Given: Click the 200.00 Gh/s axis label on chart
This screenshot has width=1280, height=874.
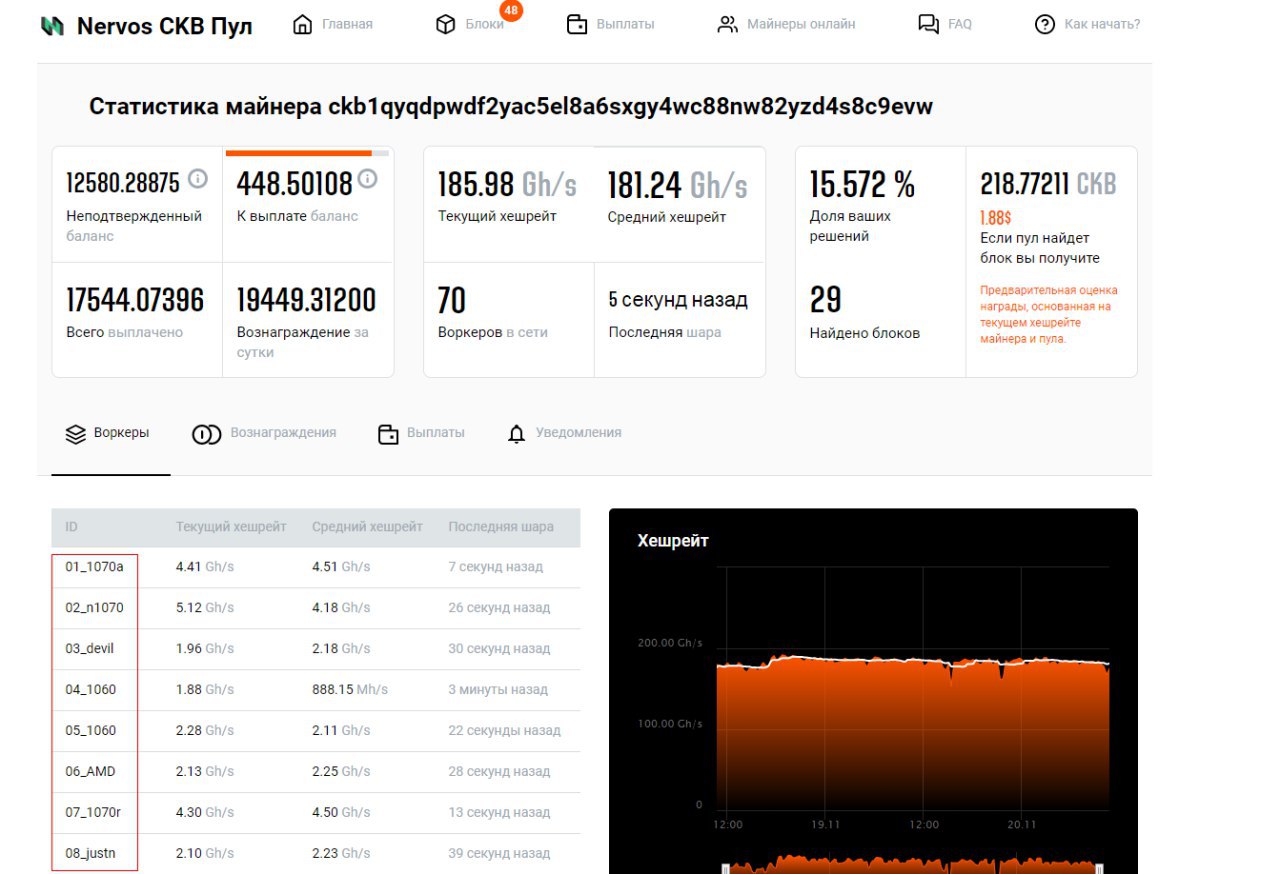Looking at the screenshot, I should click(670, 643).
